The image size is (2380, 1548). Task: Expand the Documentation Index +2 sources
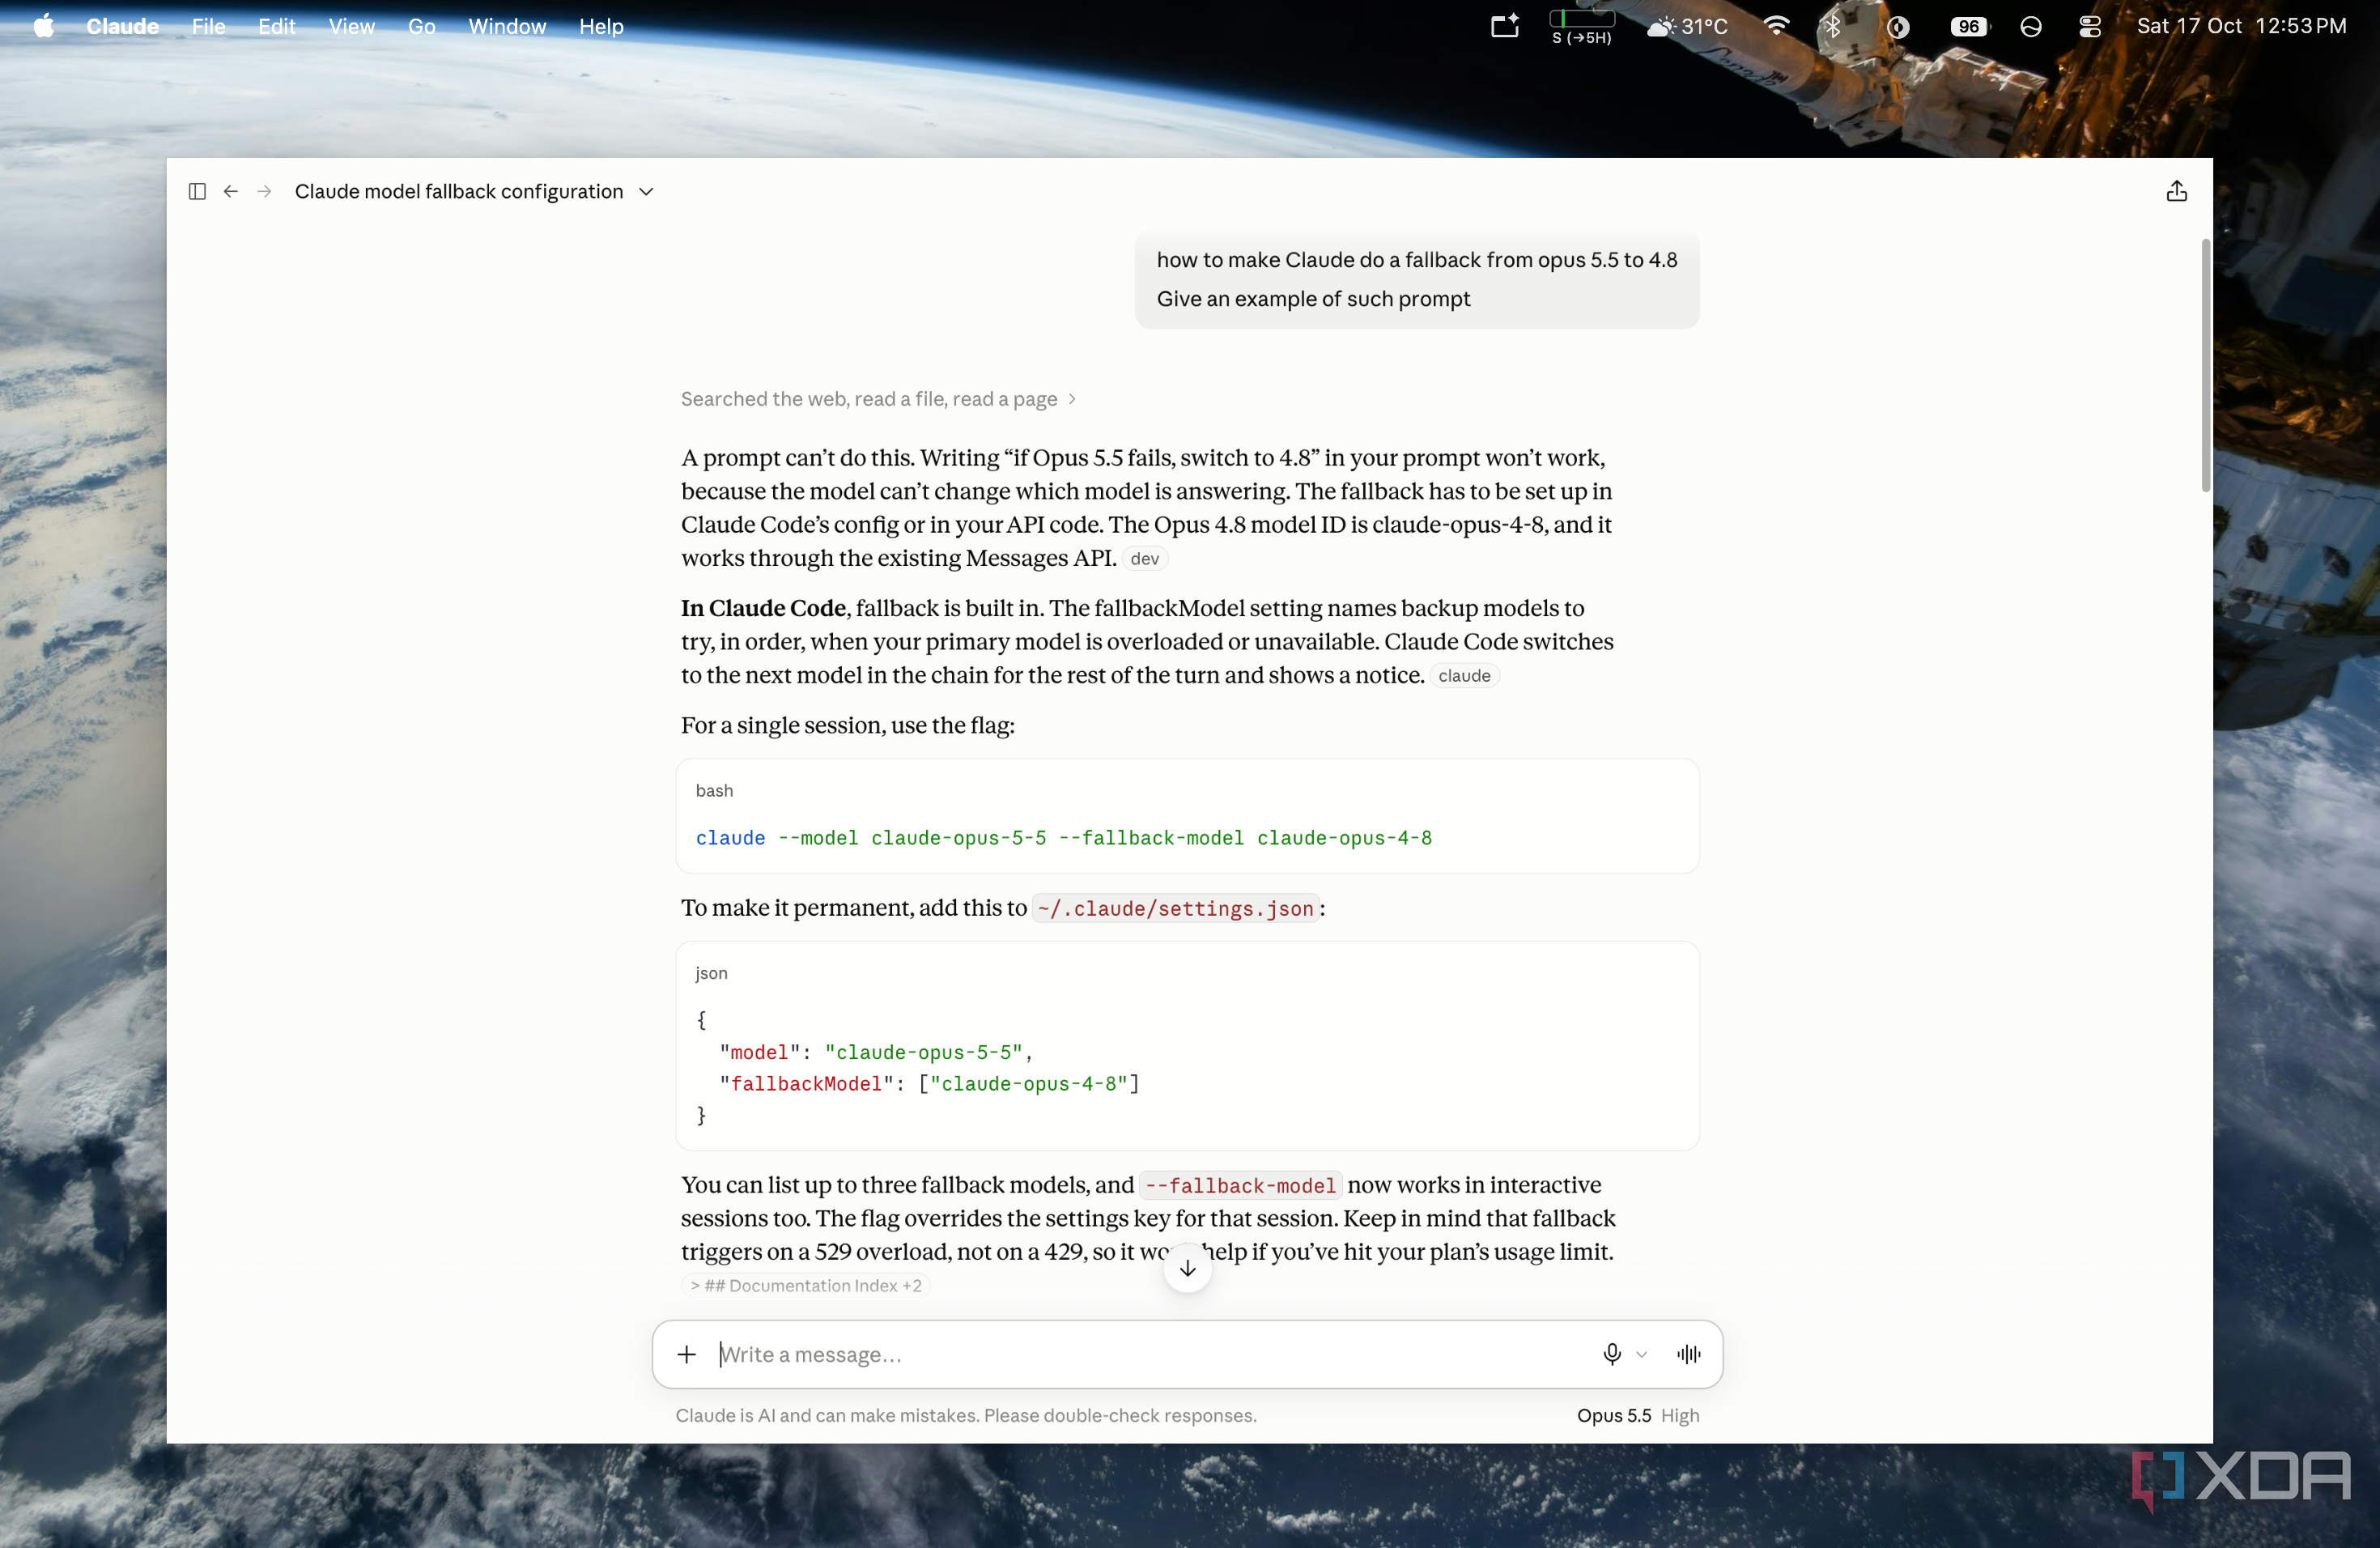coord(806,1285)
